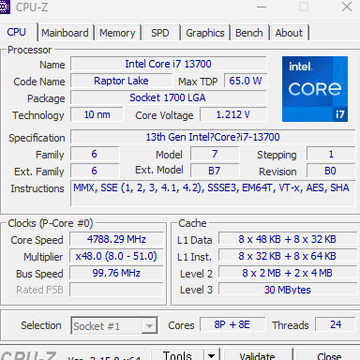Screen dimensions: 360x360
Task: Open the Tools dropdown arrow
Action: (211, 355)
